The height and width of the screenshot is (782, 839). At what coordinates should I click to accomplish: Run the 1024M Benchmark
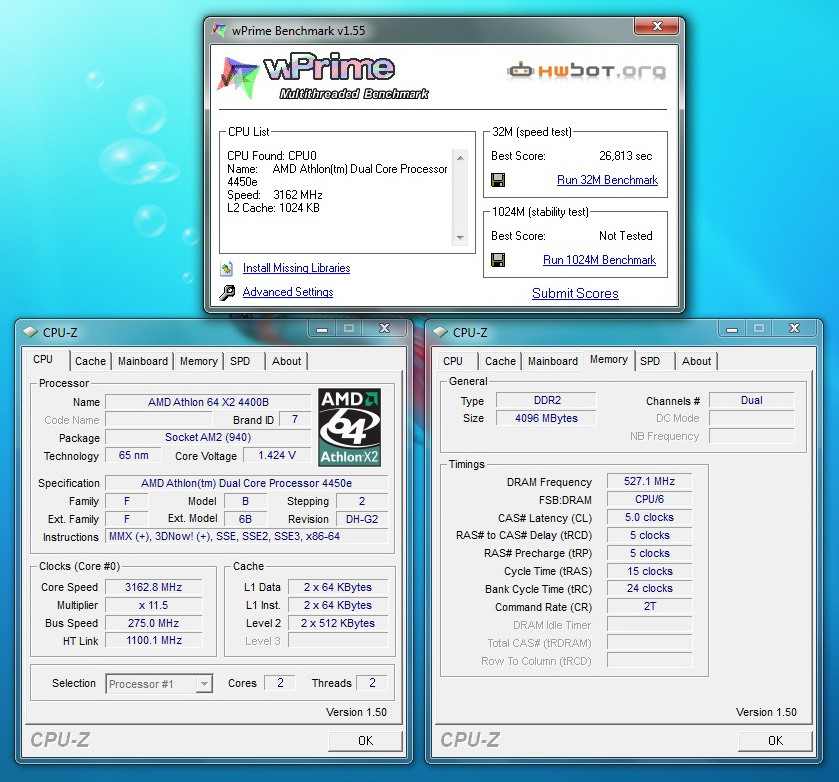point(599,260)
